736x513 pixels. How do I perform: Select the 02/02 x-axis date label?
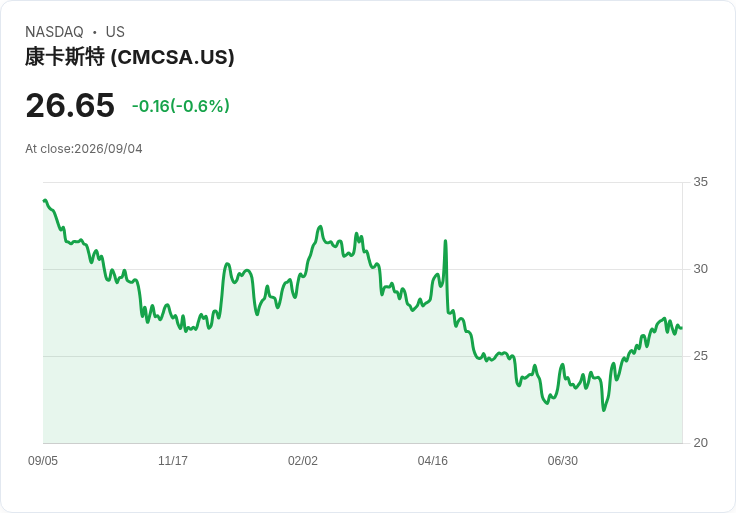303,461
